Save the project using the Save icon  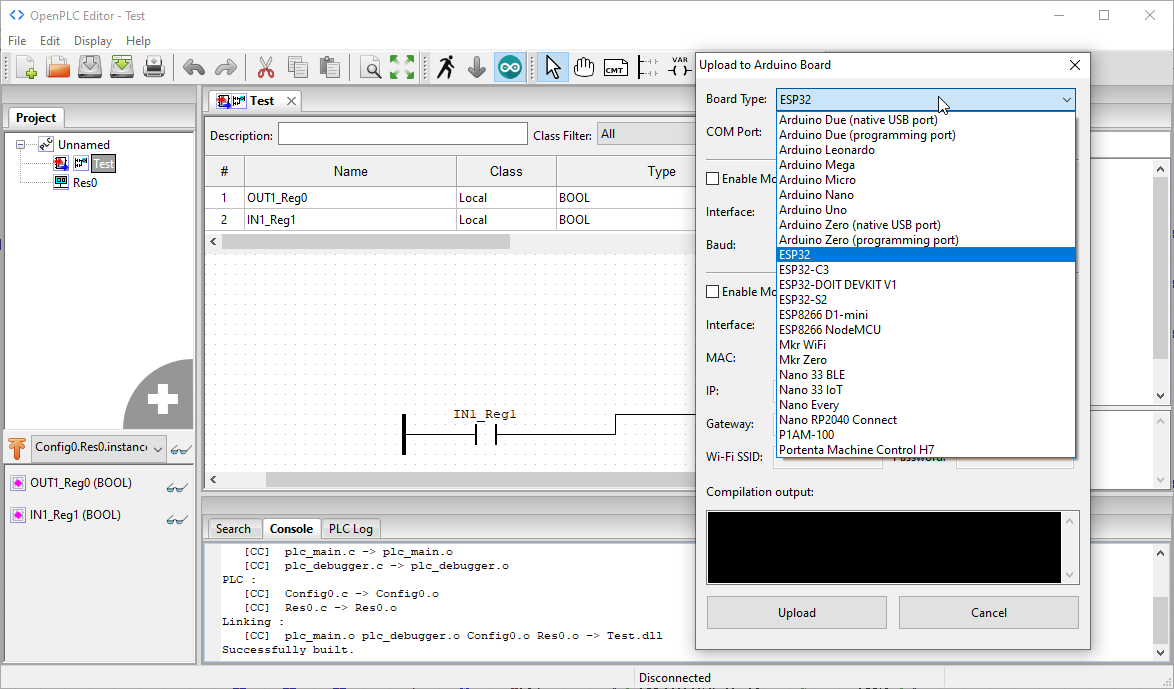[90, 68]
